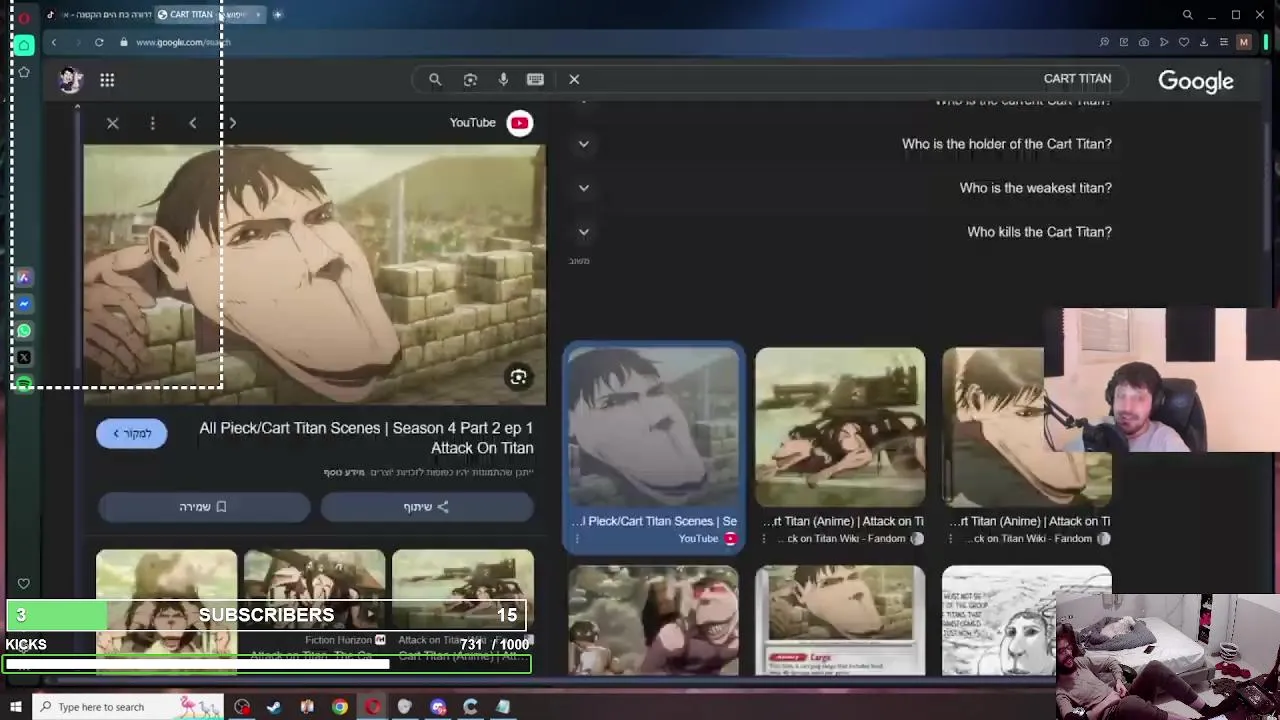Screen dimensions: 1280x720
Task: Open "All Pieck/Cart Titan Scenes" title link
Action: pyautogui.click(x=366, y=438)
